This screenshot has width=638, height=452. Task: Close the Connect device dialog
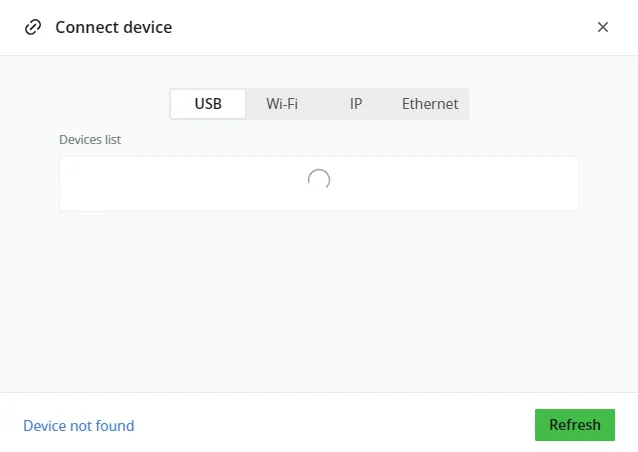[603, 27]
